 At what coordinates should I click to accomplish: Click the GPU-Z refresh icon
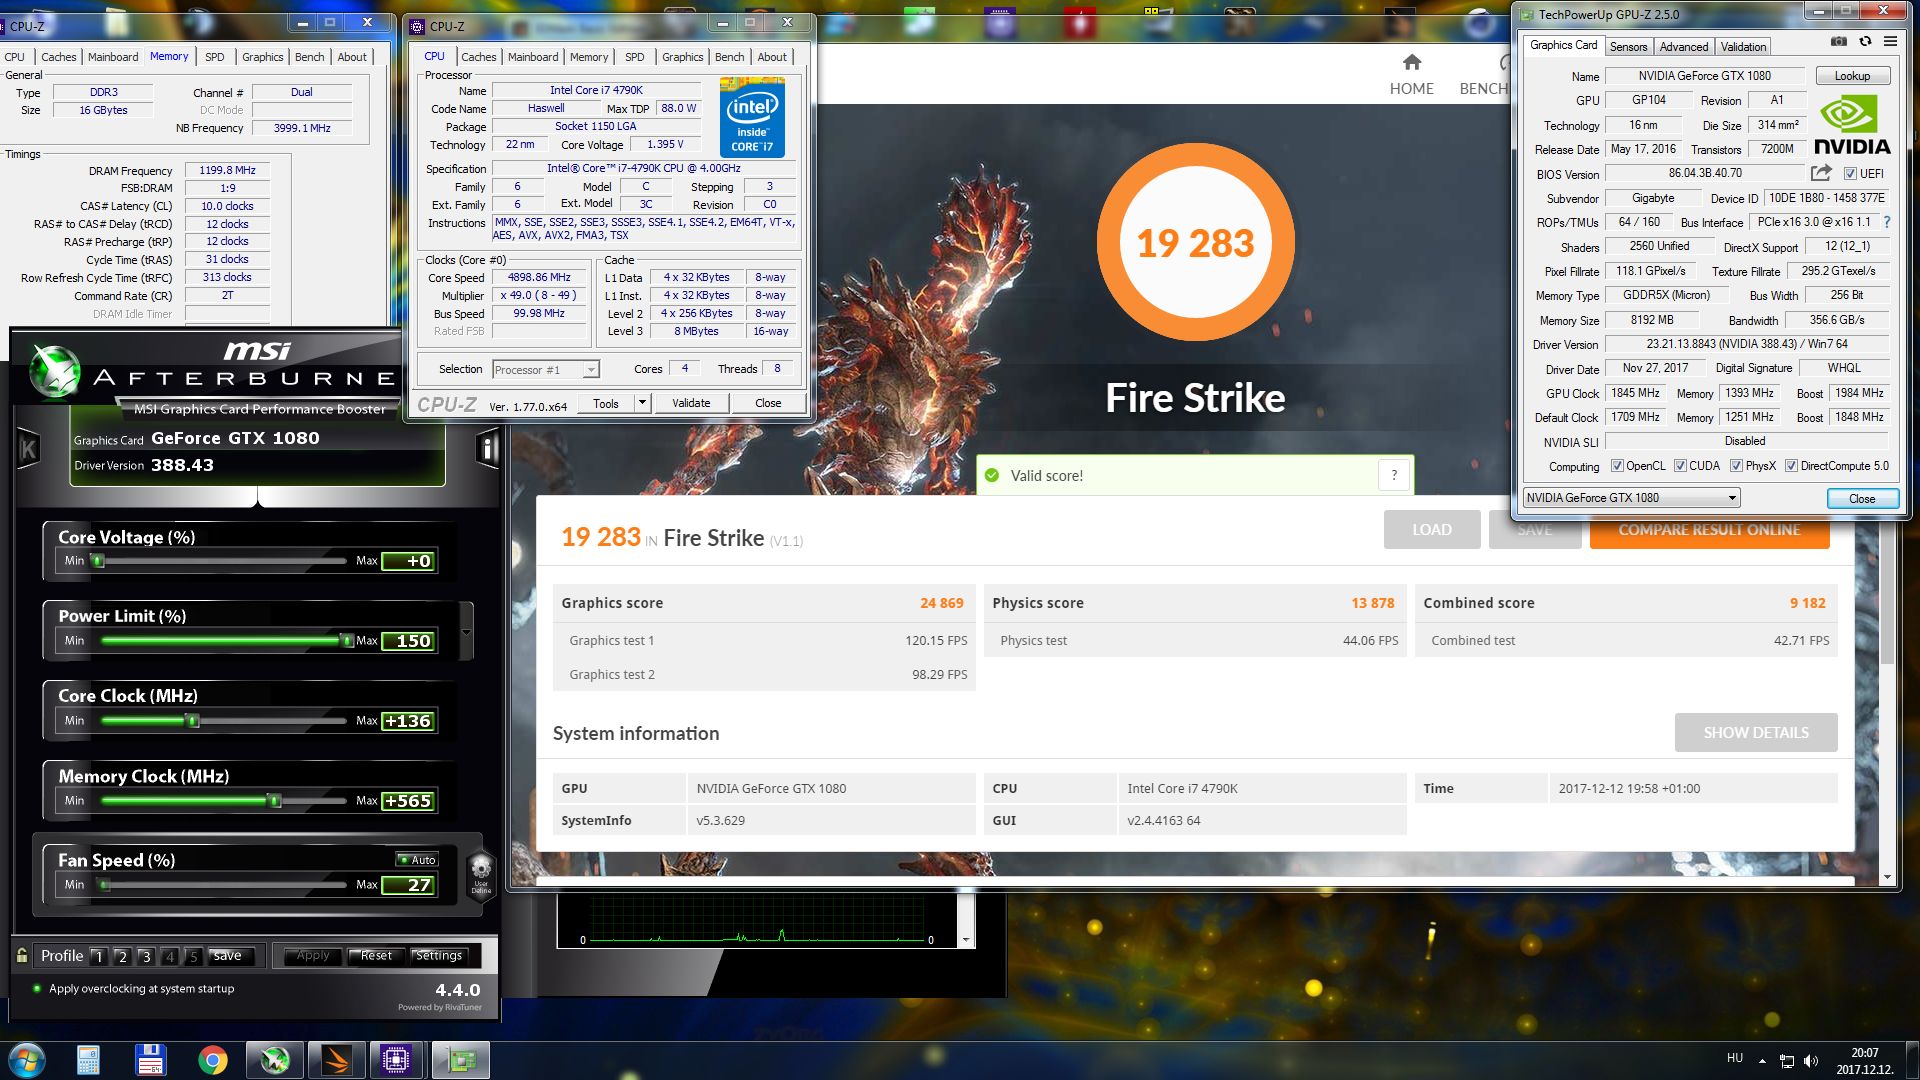pyautogui.click(x=1865, y=41)
